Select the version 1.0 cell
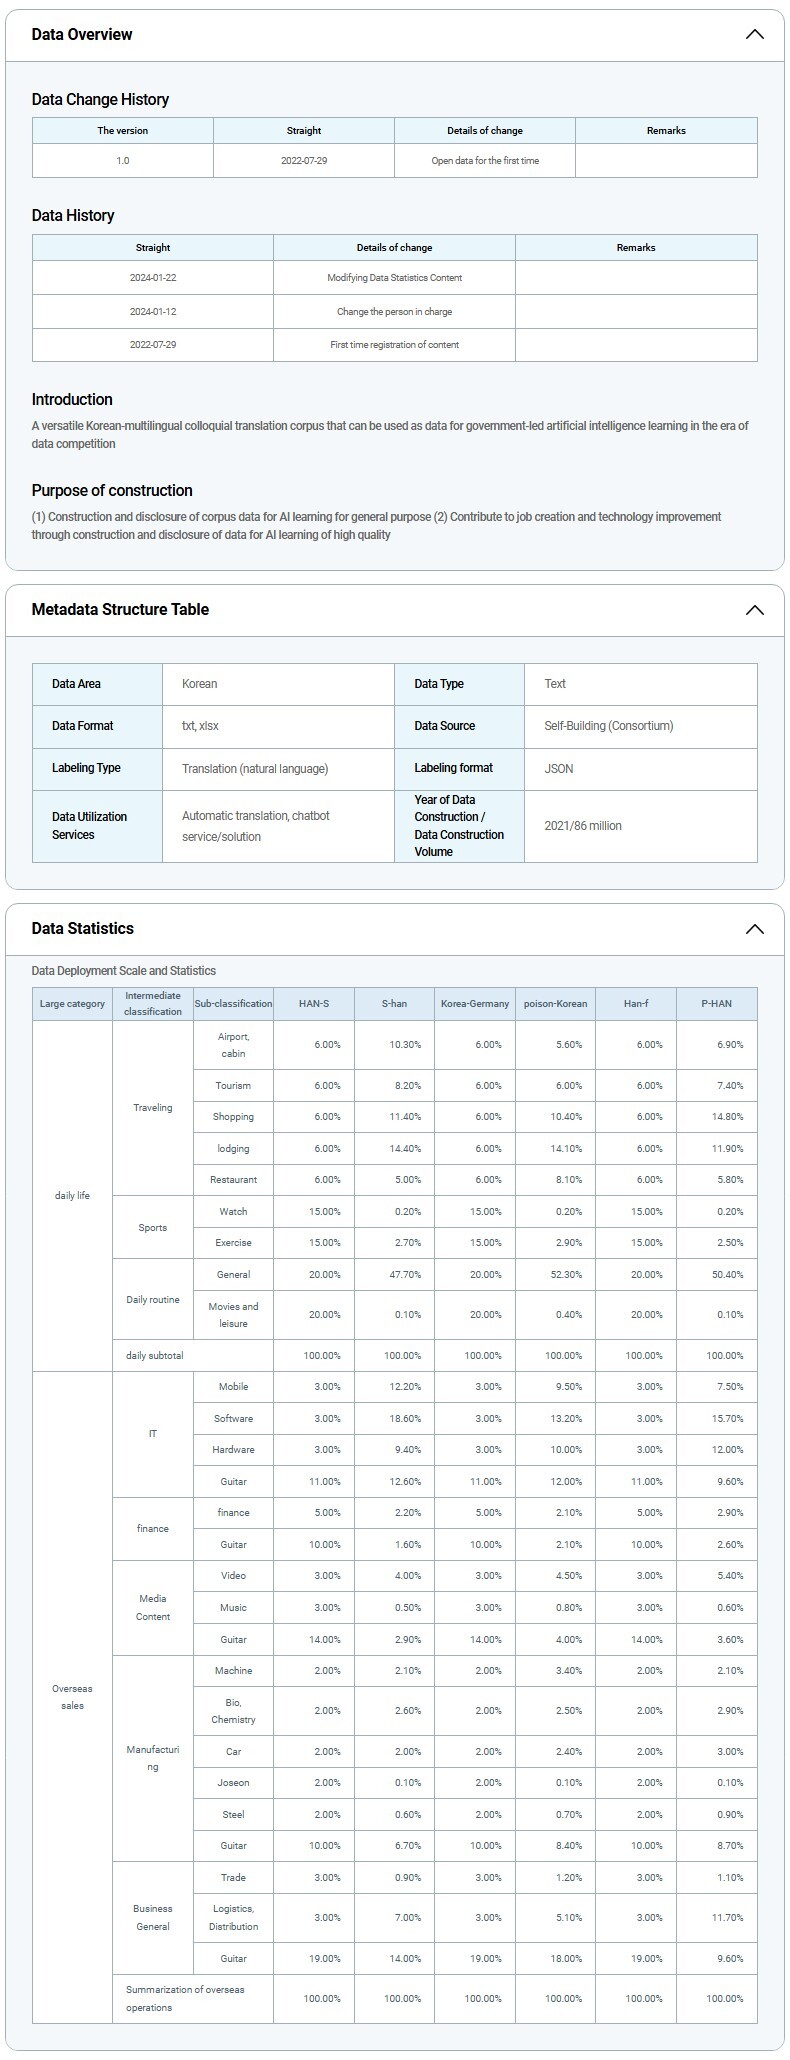This screenshot has height=2060, width=790. coord(122,160)
